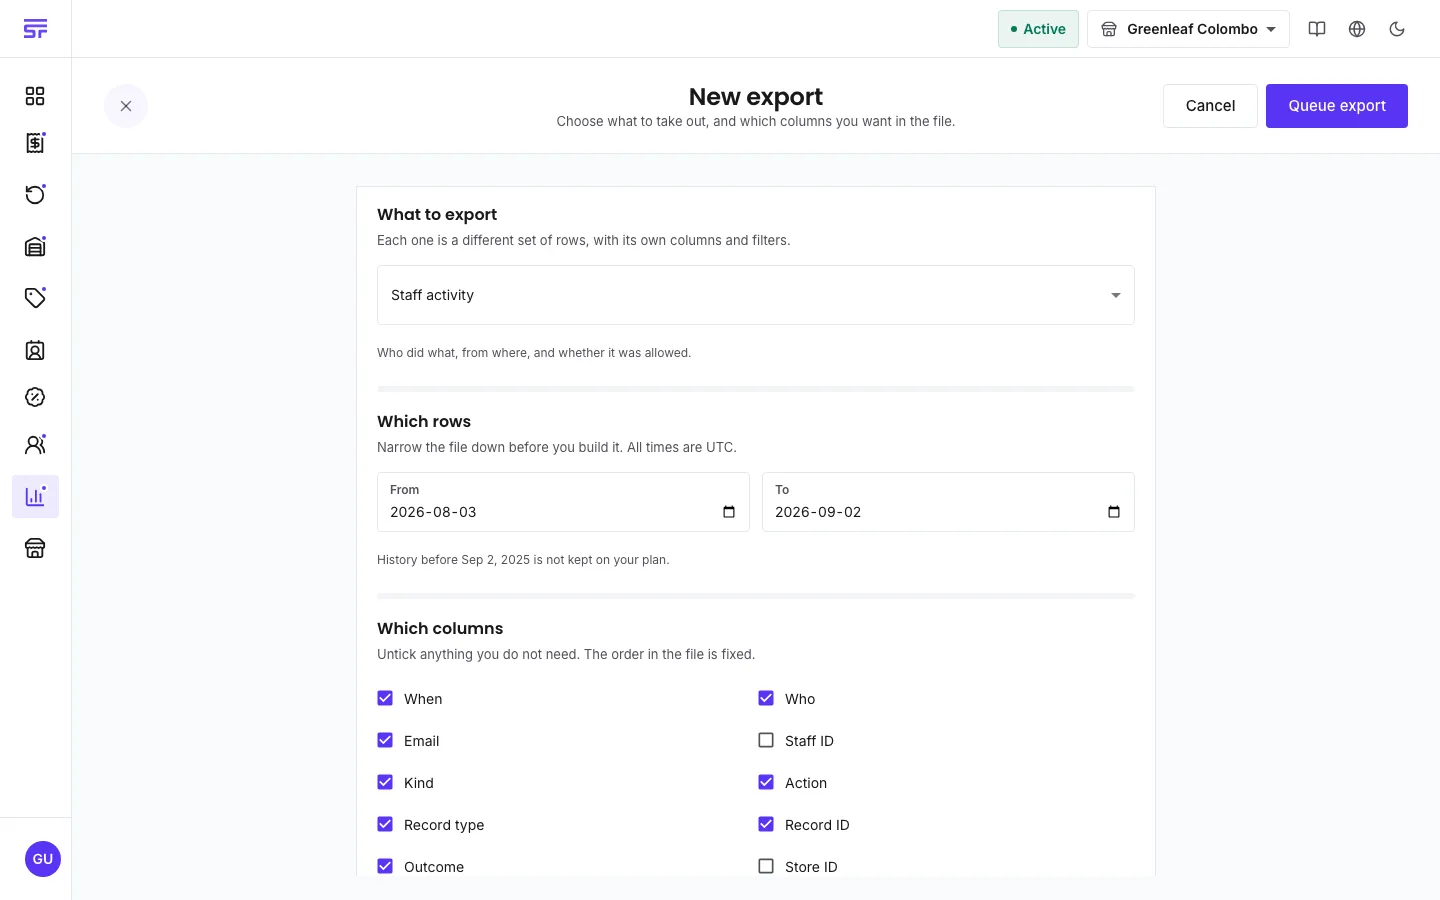Click the 'What to export' heading
The height and width of the screenshot is (900, 1440).
[437, 214]
